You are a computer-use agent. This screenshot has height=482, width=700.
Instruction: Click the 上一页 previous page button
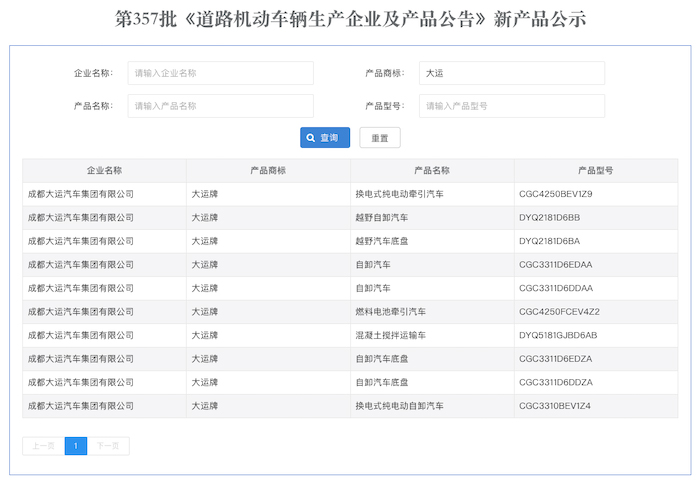click(x=43, y=446)
